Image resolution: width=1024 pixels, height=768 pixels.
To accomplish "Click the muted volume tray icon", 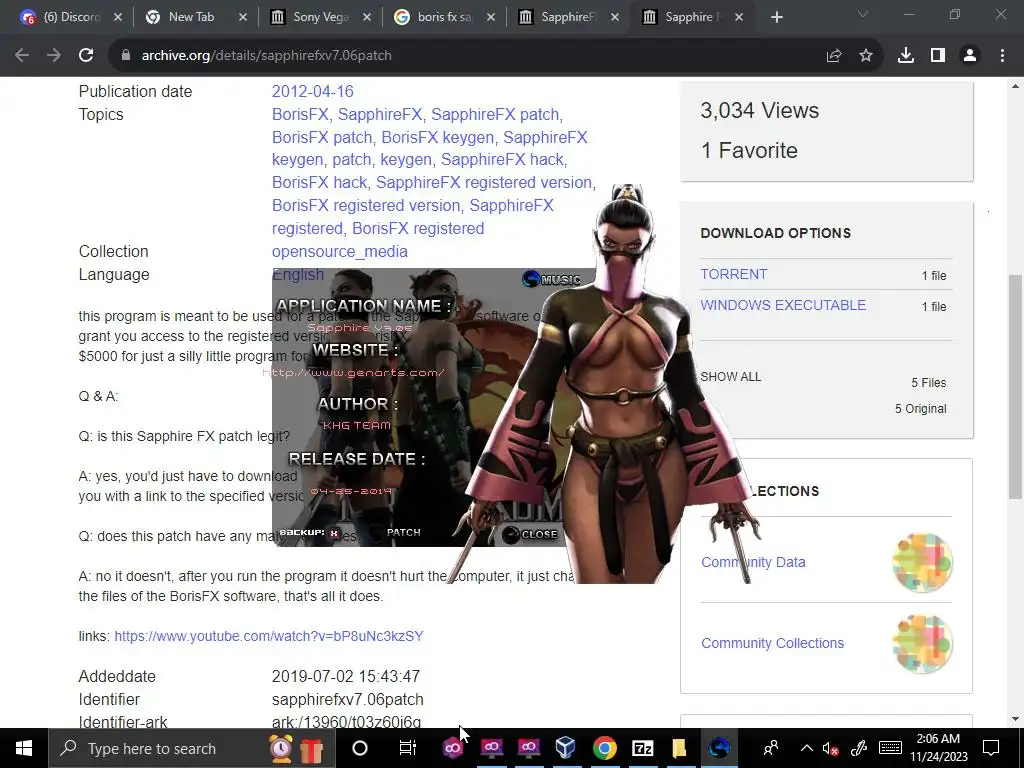I will pos(830,748).
